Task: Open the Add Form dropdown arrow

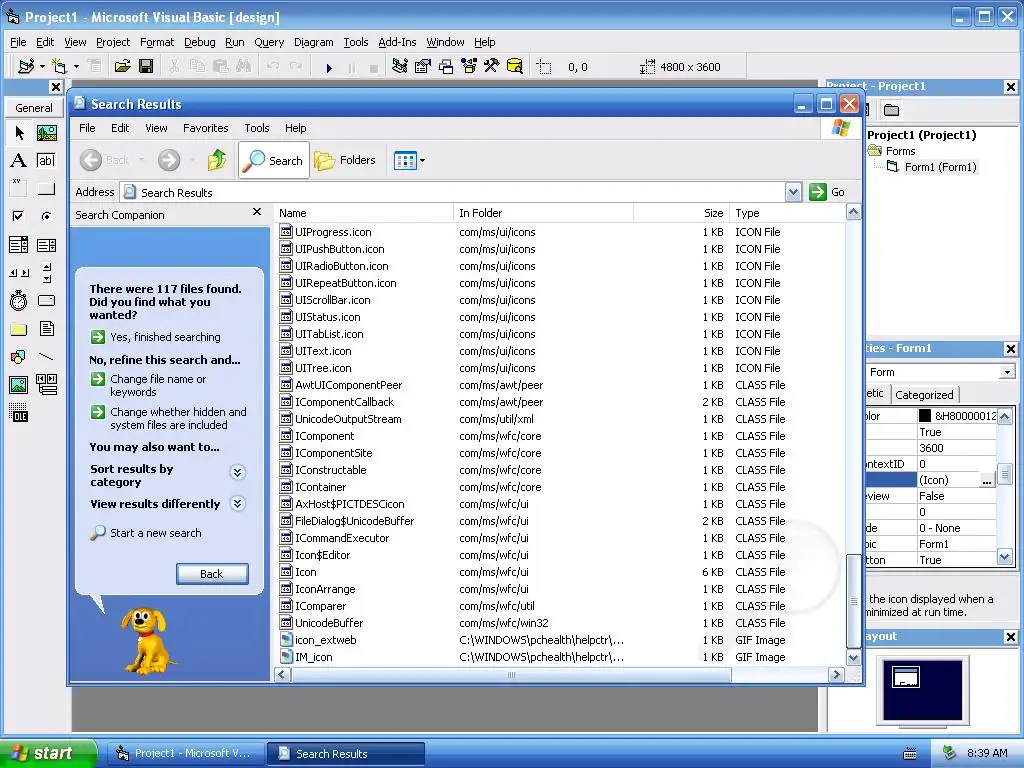Action: (76, 67)
